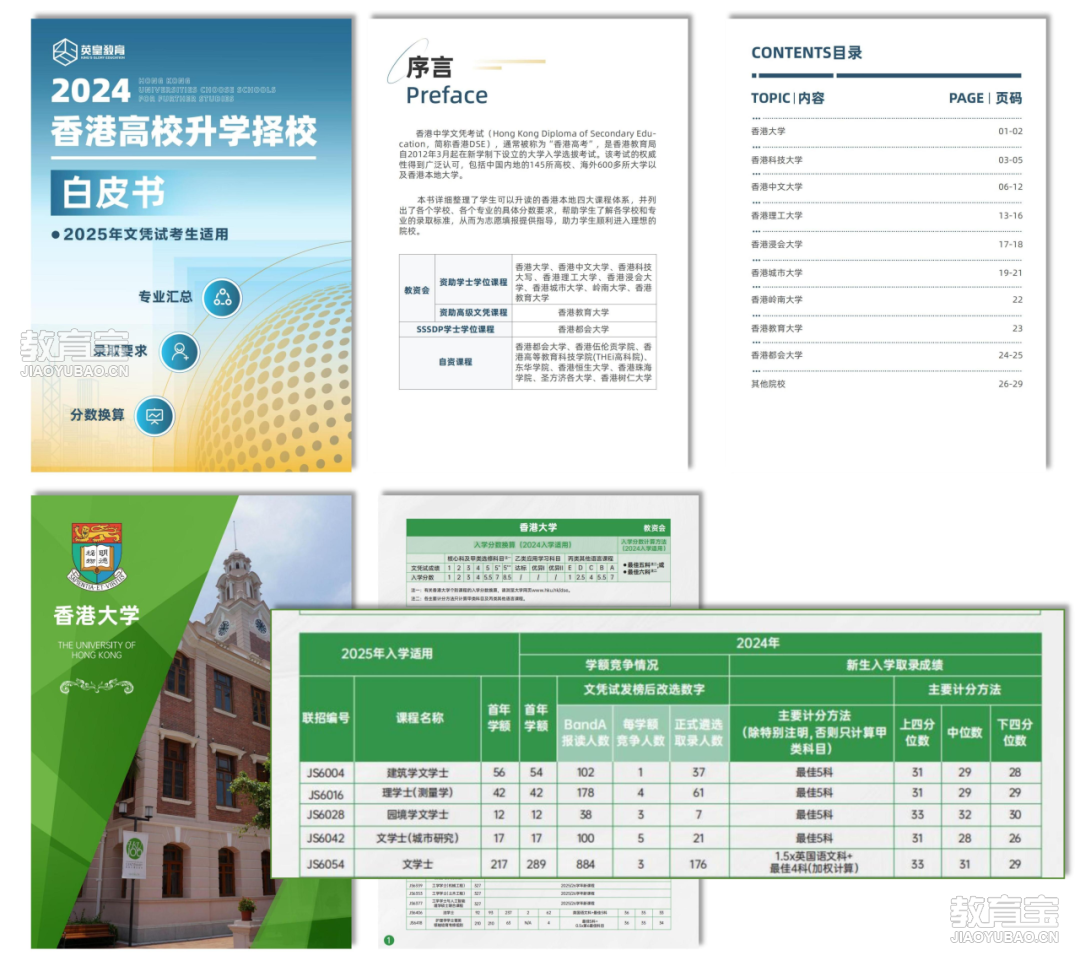Click the 884 value in the JS6054 row
Screen dimensions: 1080x966
585,864
